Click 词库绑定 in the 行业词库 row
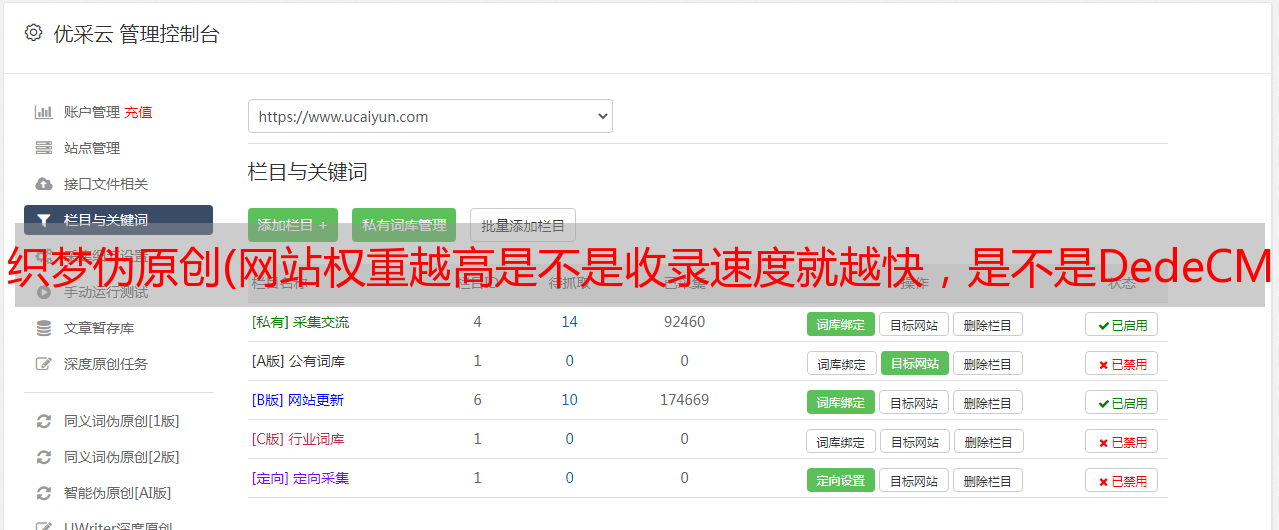The width and height of the screenshot is (1279, 530). click(841, 441)
